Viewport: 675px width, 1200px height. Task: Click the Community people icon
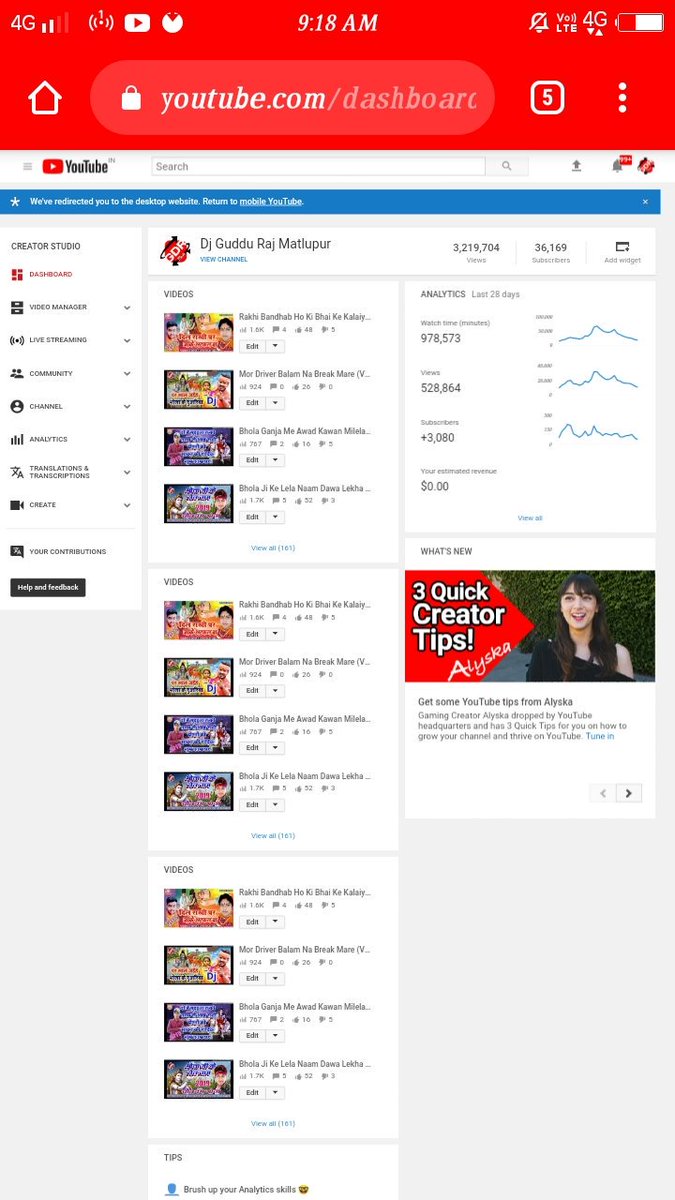click(x=17, y=373)
